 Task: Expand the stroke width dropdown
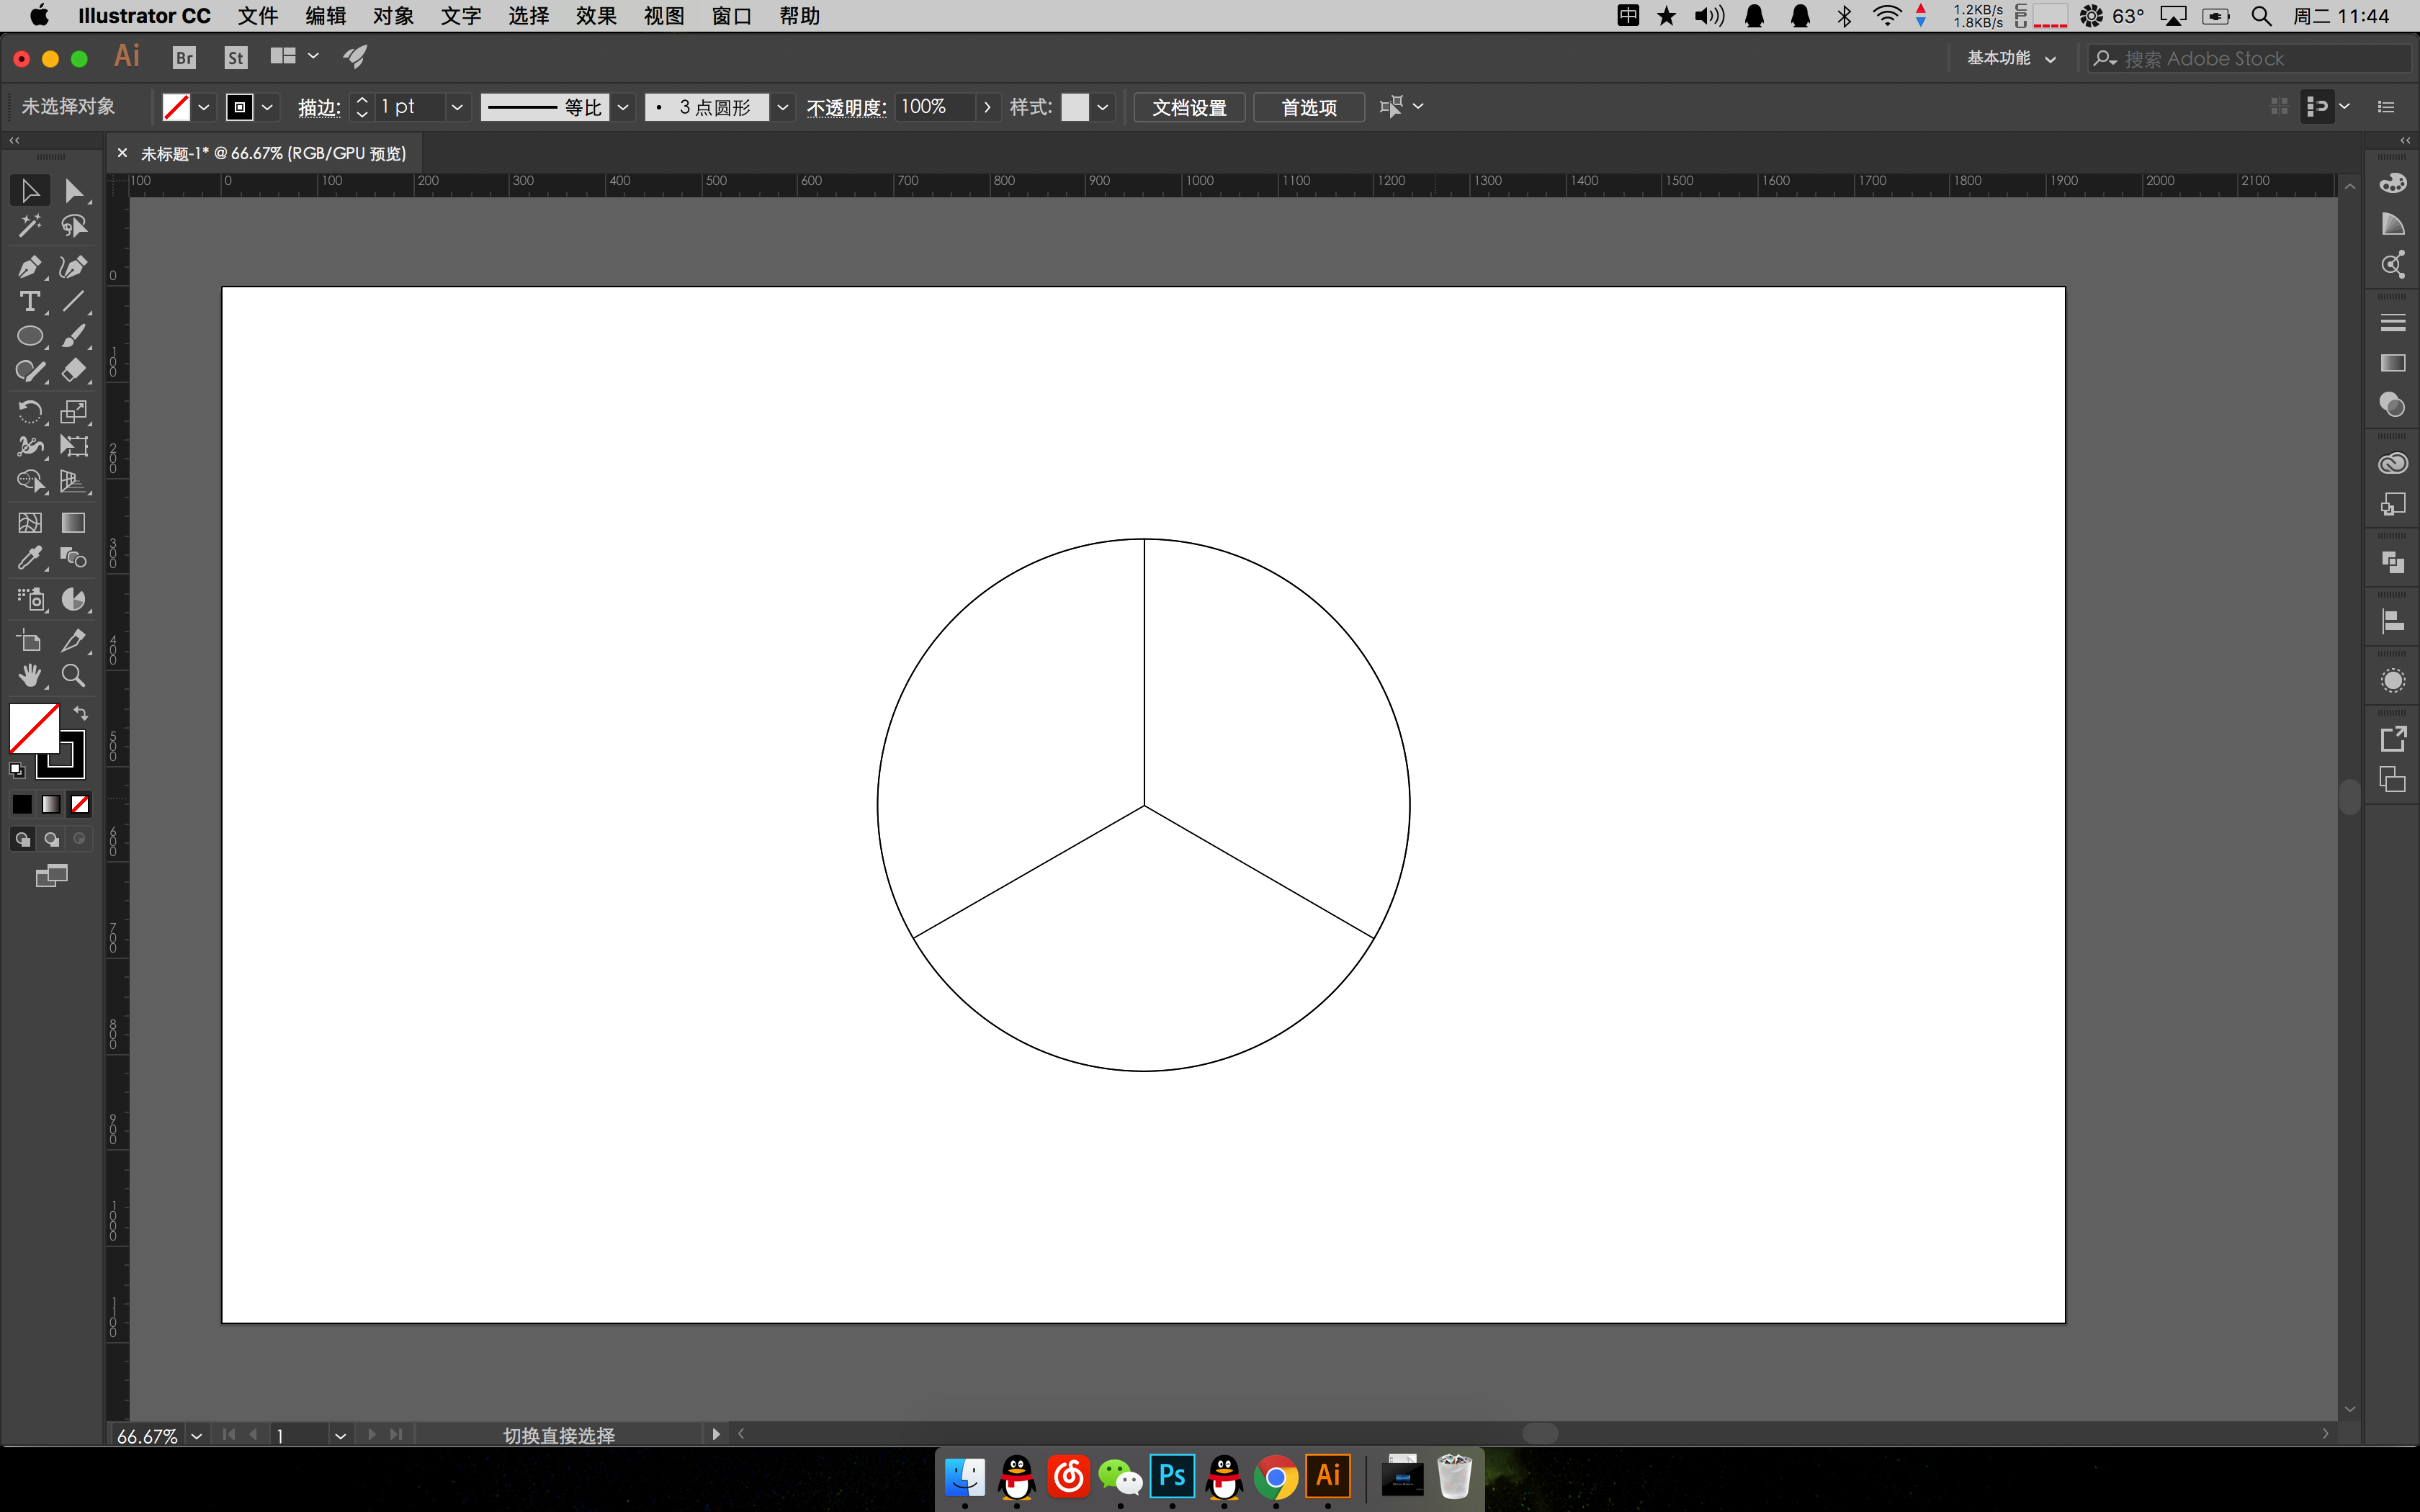[454, 107]
